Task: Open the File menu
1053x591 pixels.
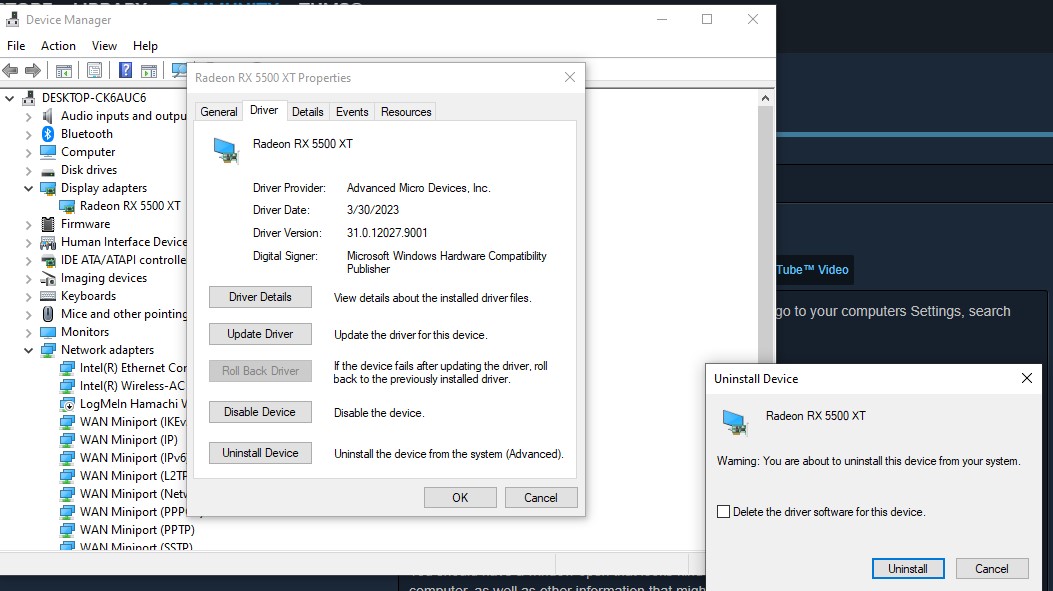Action: pos(16,46)
